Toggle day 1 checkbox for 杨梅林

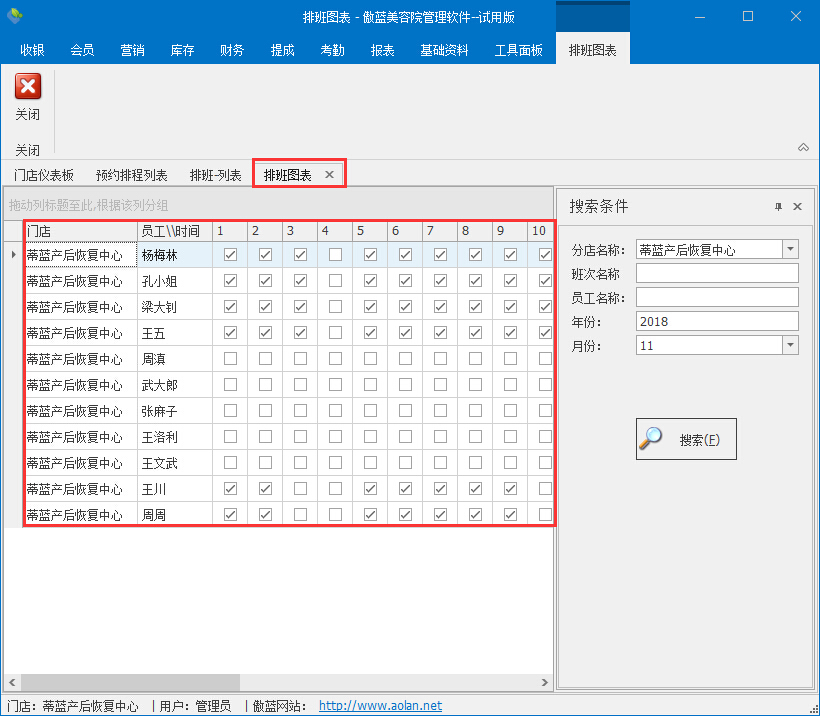point(231,255)
